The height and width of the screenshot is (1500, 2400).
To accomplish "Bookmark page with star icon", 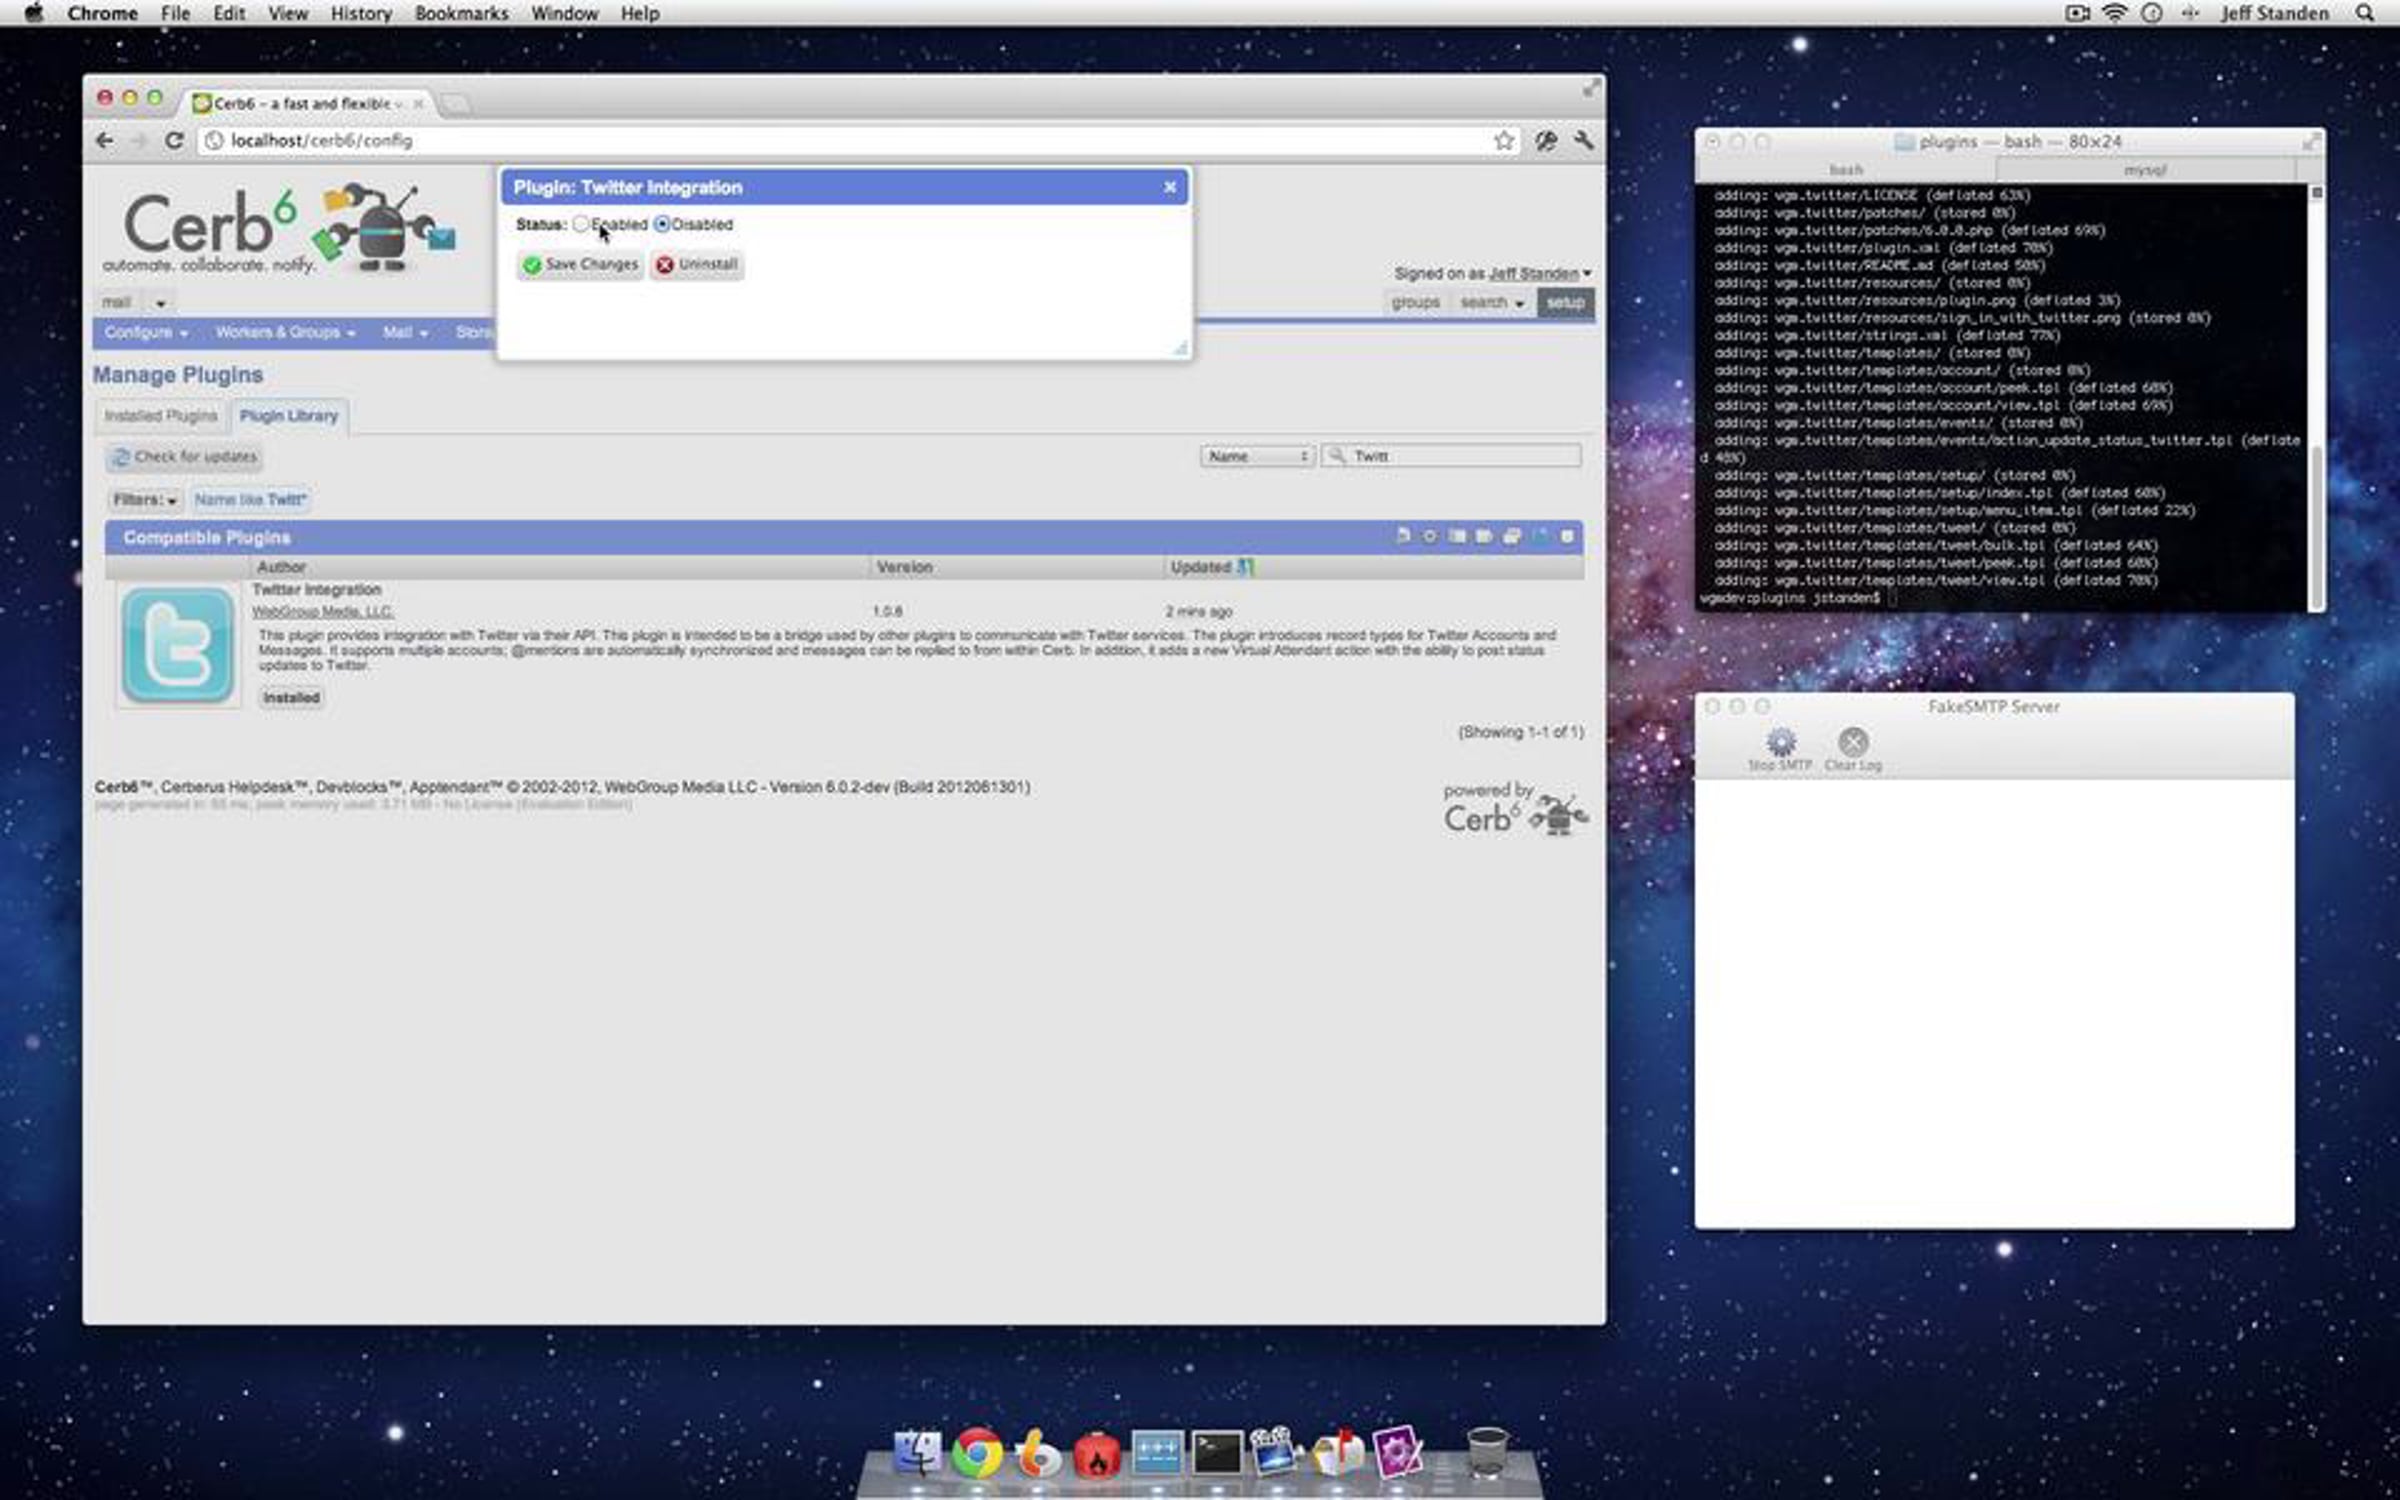I will coord(1503,141).
